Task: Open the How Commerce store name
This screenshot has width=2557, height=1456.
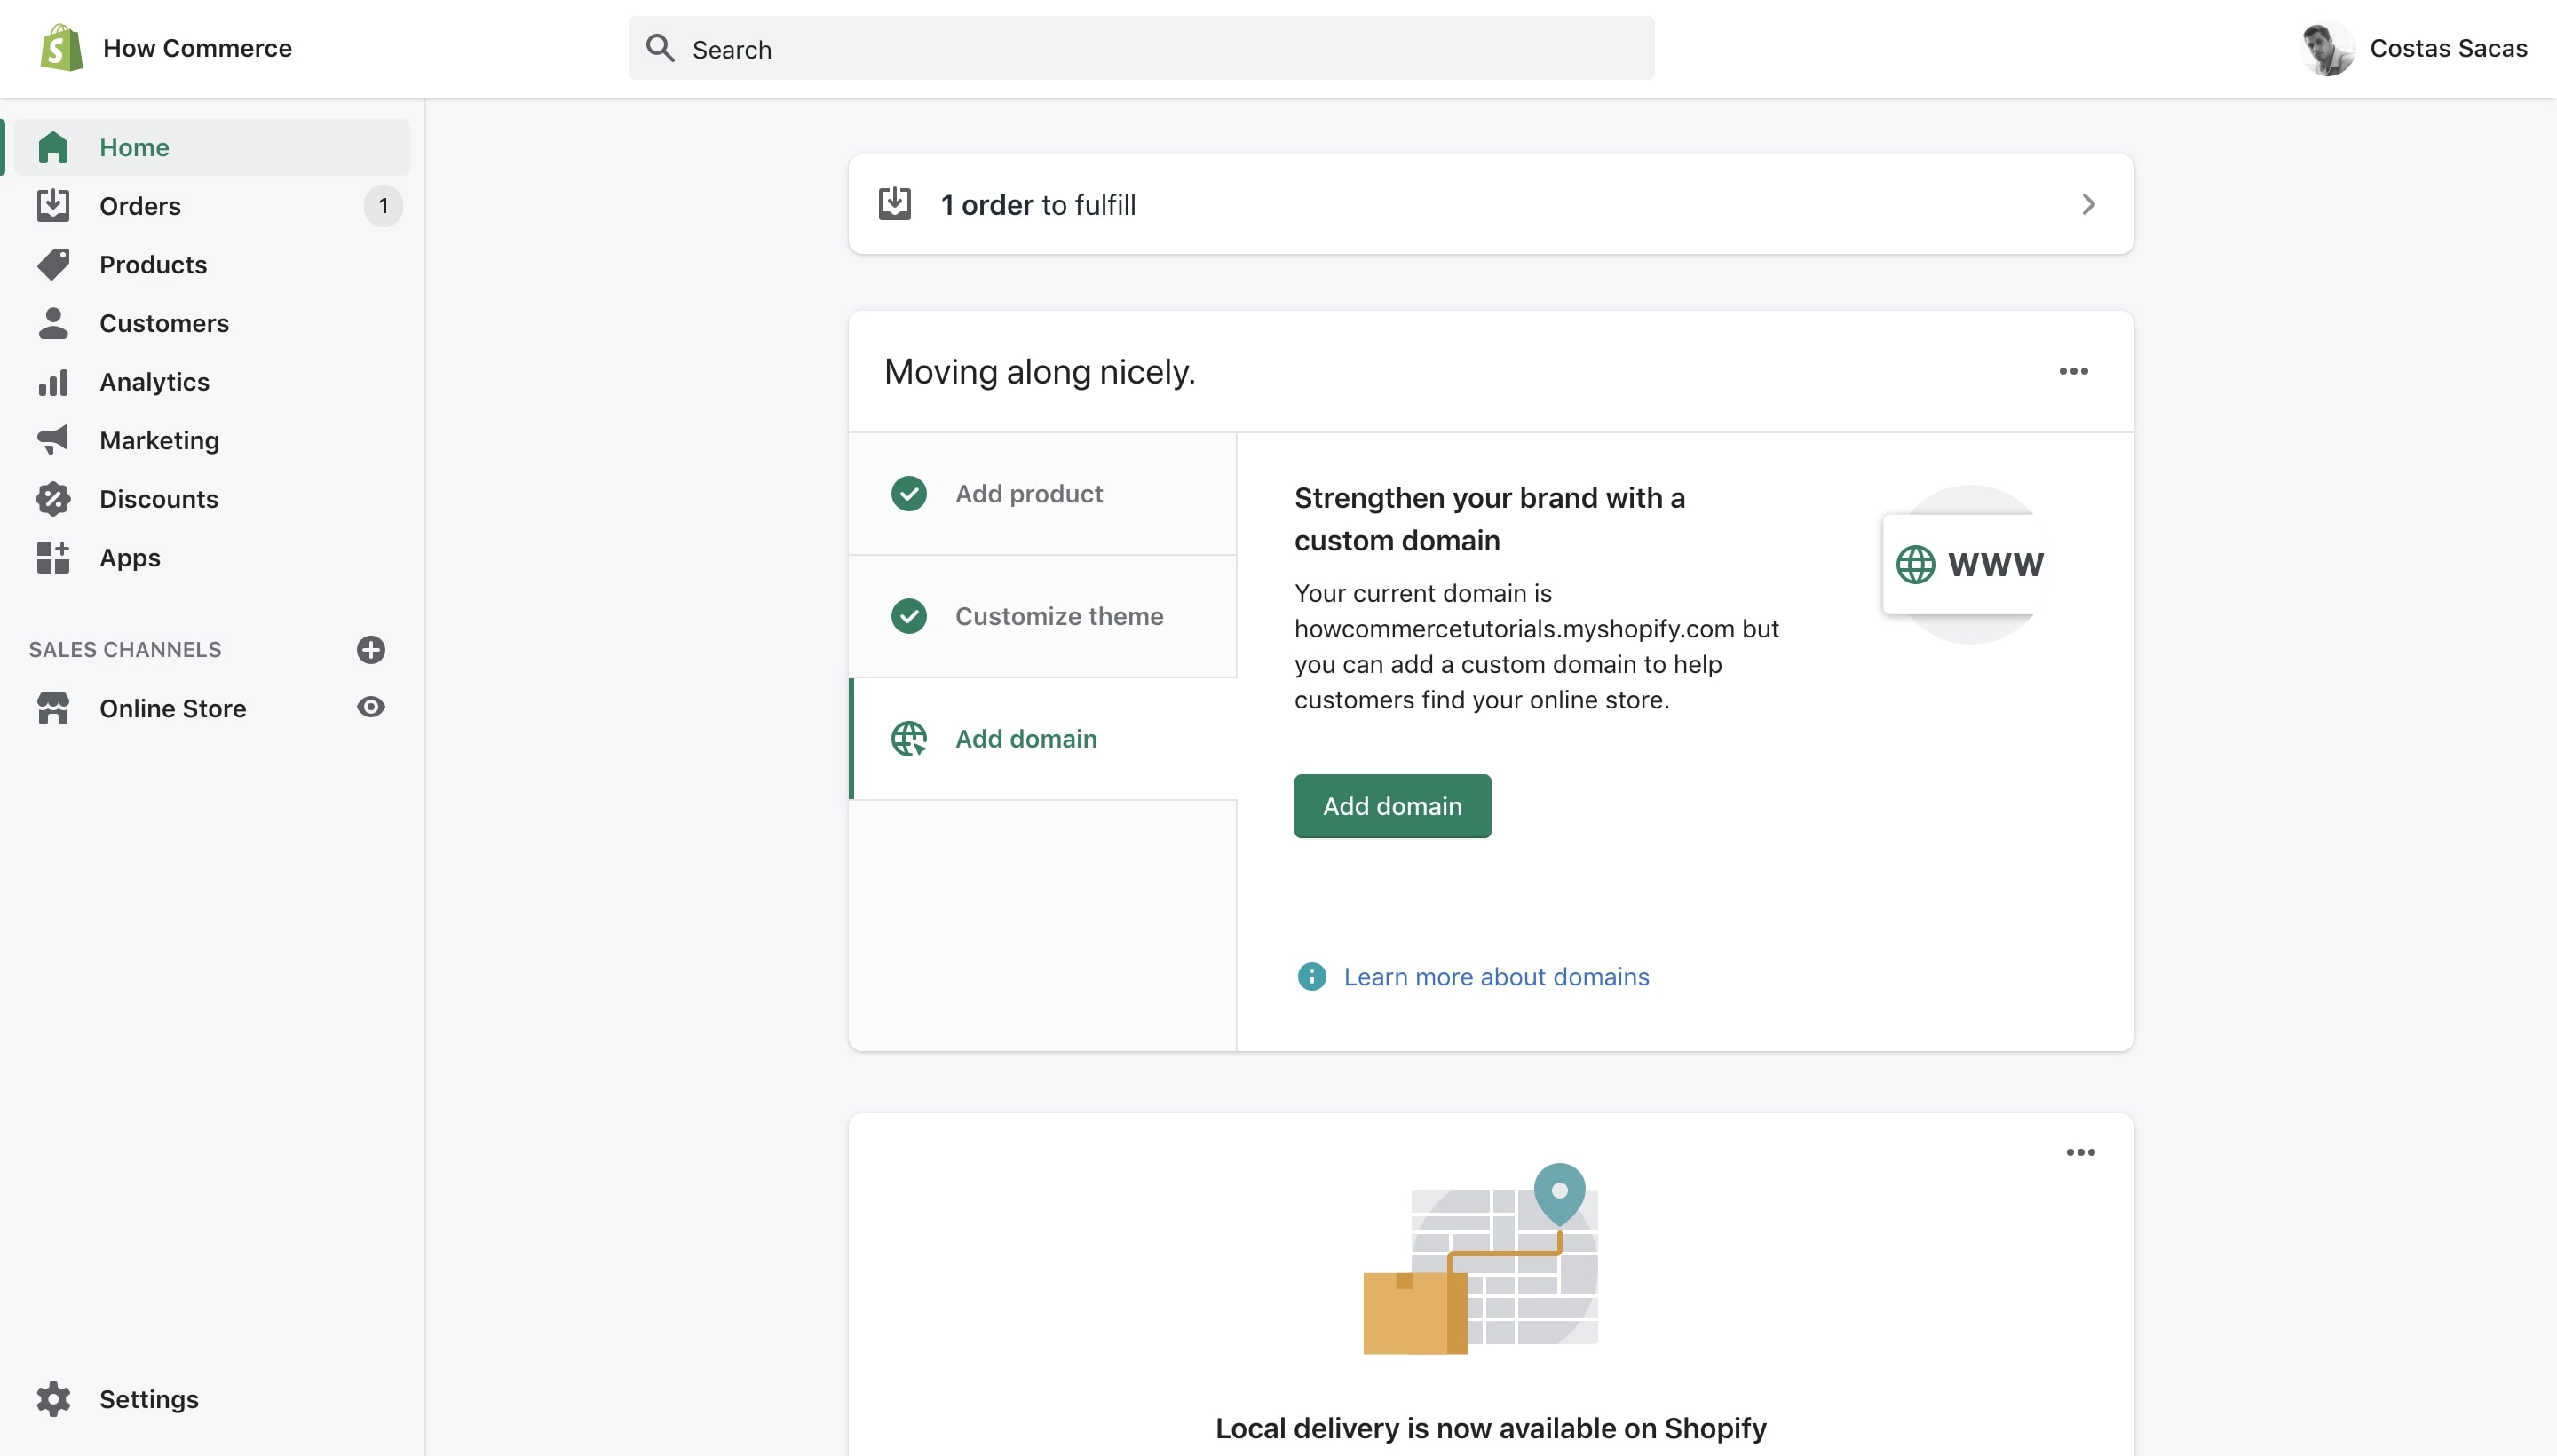Action: pyautogui.click(x=197, y=48)
